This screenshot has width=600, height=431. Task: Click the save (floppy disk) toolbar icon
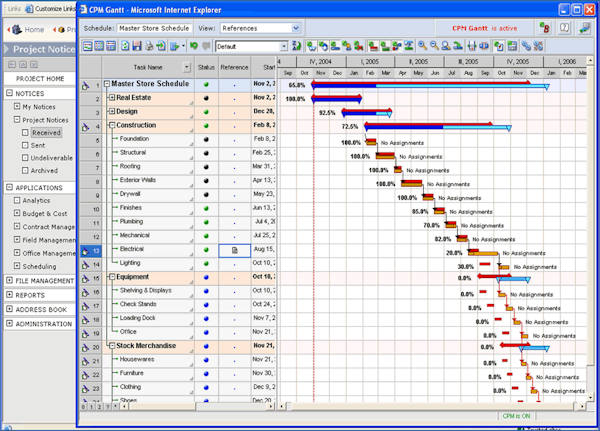point(136,47)
